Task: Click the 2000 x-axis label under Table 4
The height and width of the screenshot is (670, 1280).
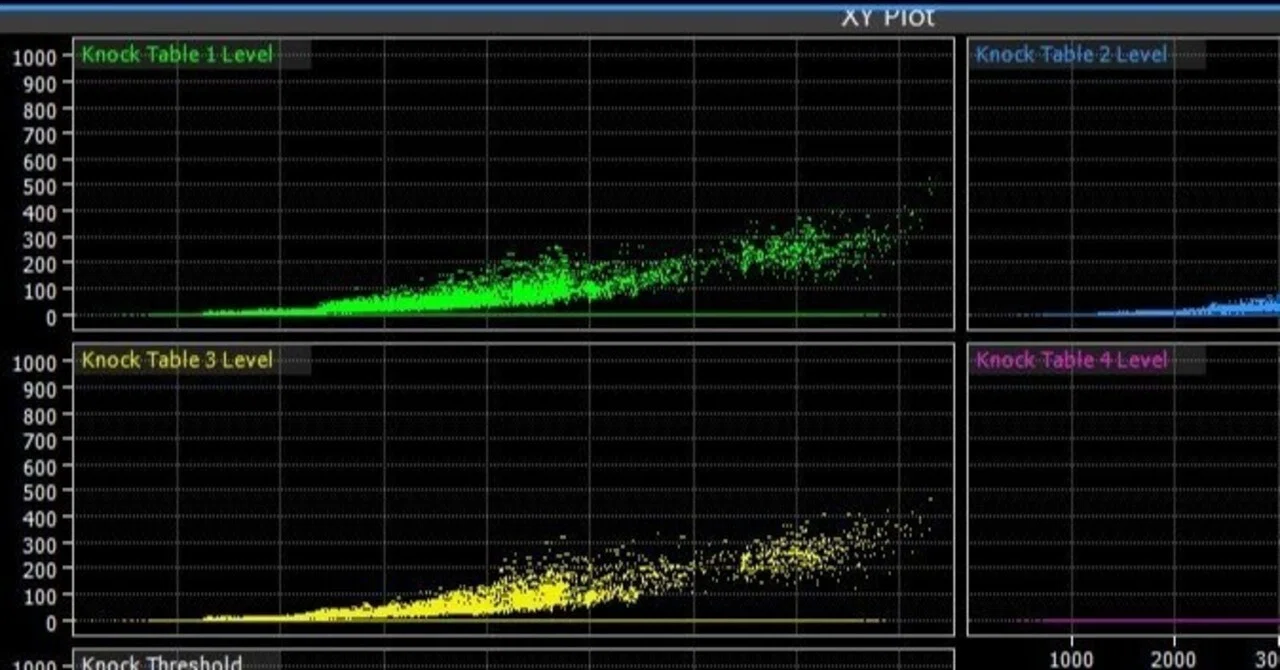Action: (x=1174, y=658)
